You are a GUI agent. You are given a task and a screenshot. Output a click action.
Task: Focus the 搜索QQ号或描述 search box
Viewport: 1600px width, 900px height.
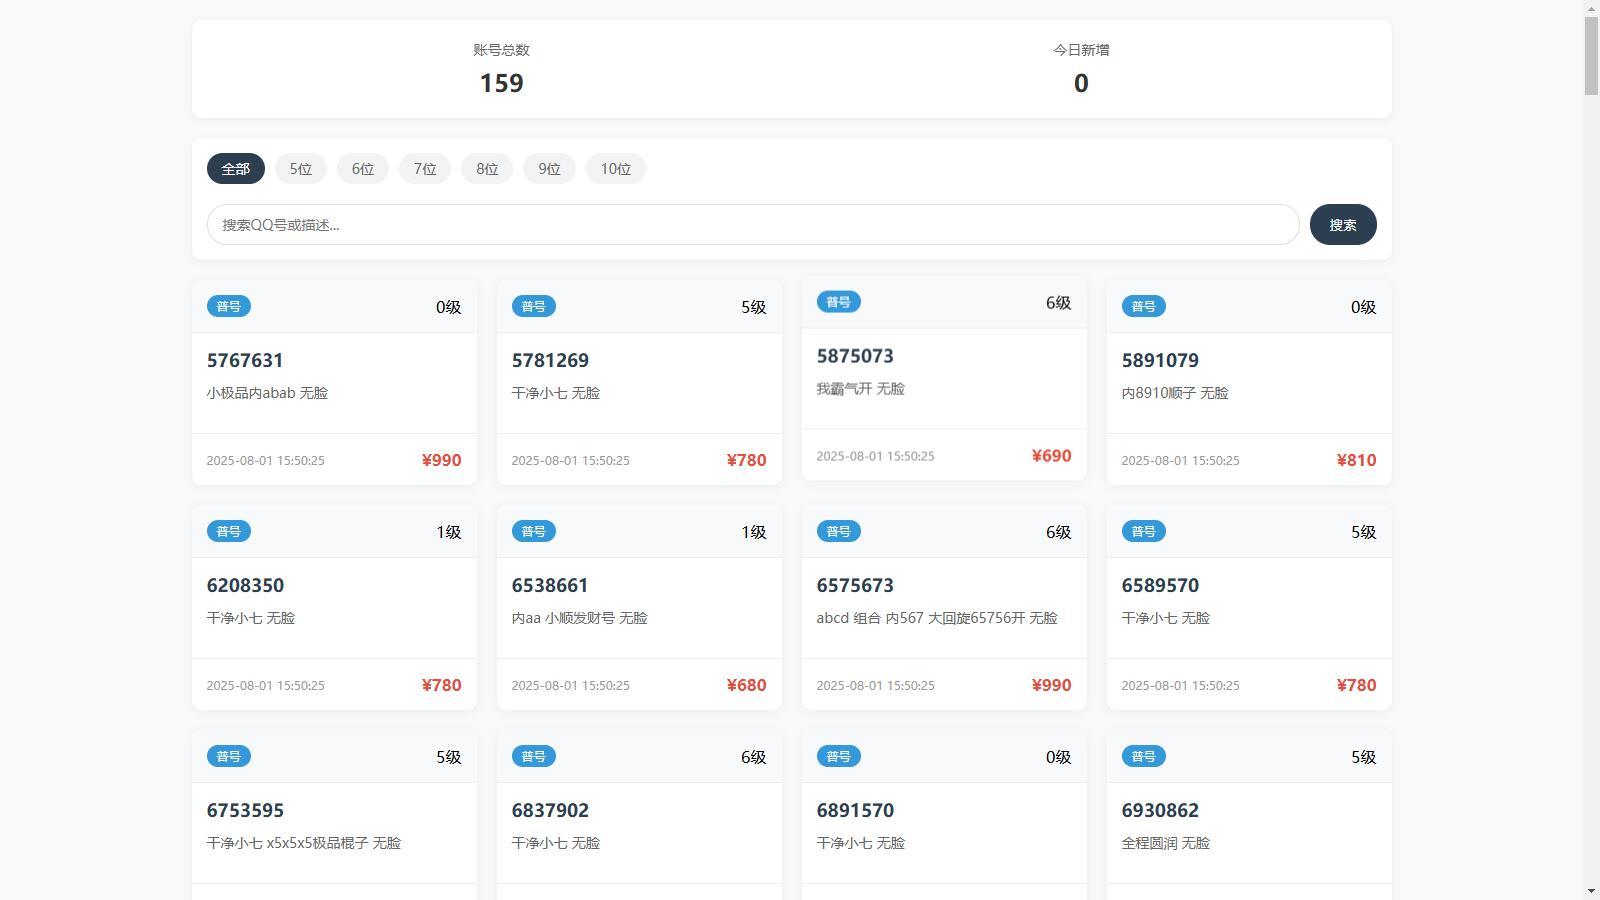click(753, 225)
